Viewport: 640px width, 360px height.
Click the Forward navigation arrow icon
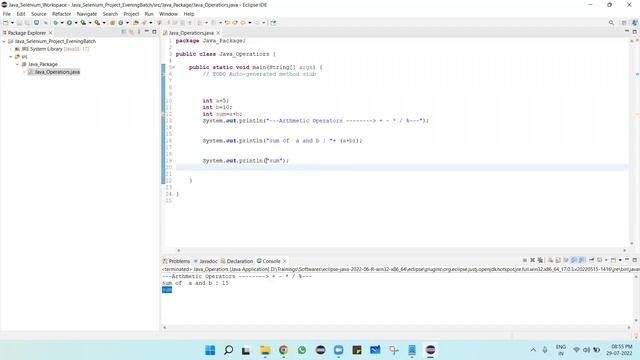[x=257, y=23]
